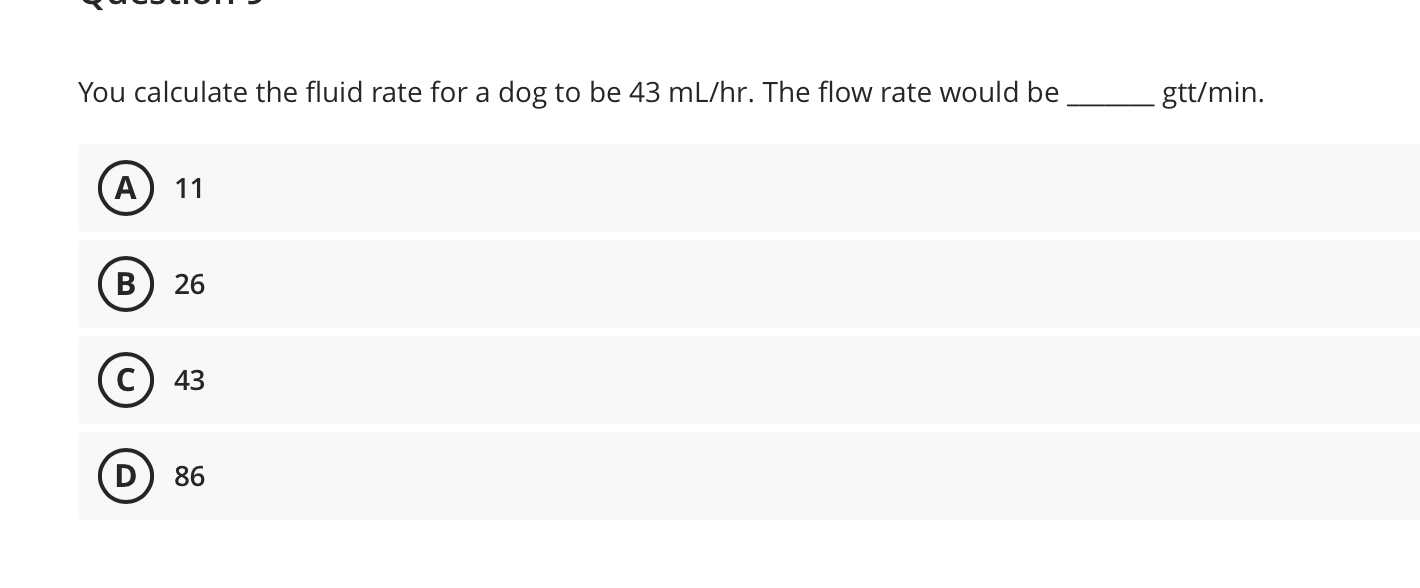Screen dimensions: 1420x588
Task: Click the circled letter B icon
Action: pos(126,284)
